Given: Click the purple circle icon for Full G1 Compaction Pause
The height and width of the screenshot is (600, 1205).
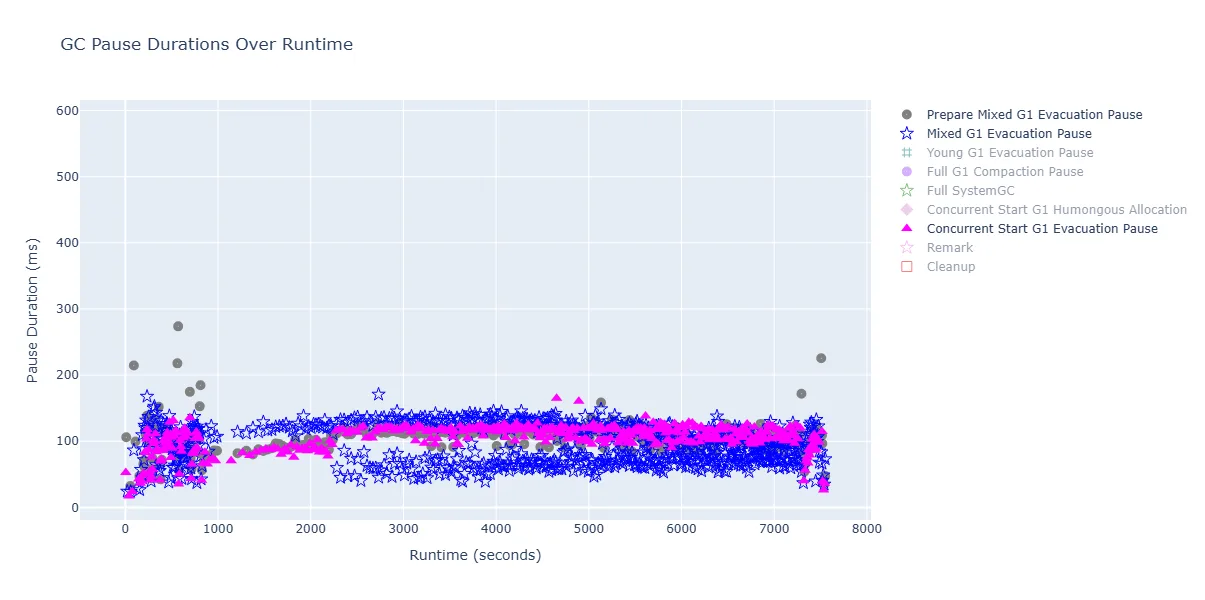Looking at the screenshot, I should 907,172.
